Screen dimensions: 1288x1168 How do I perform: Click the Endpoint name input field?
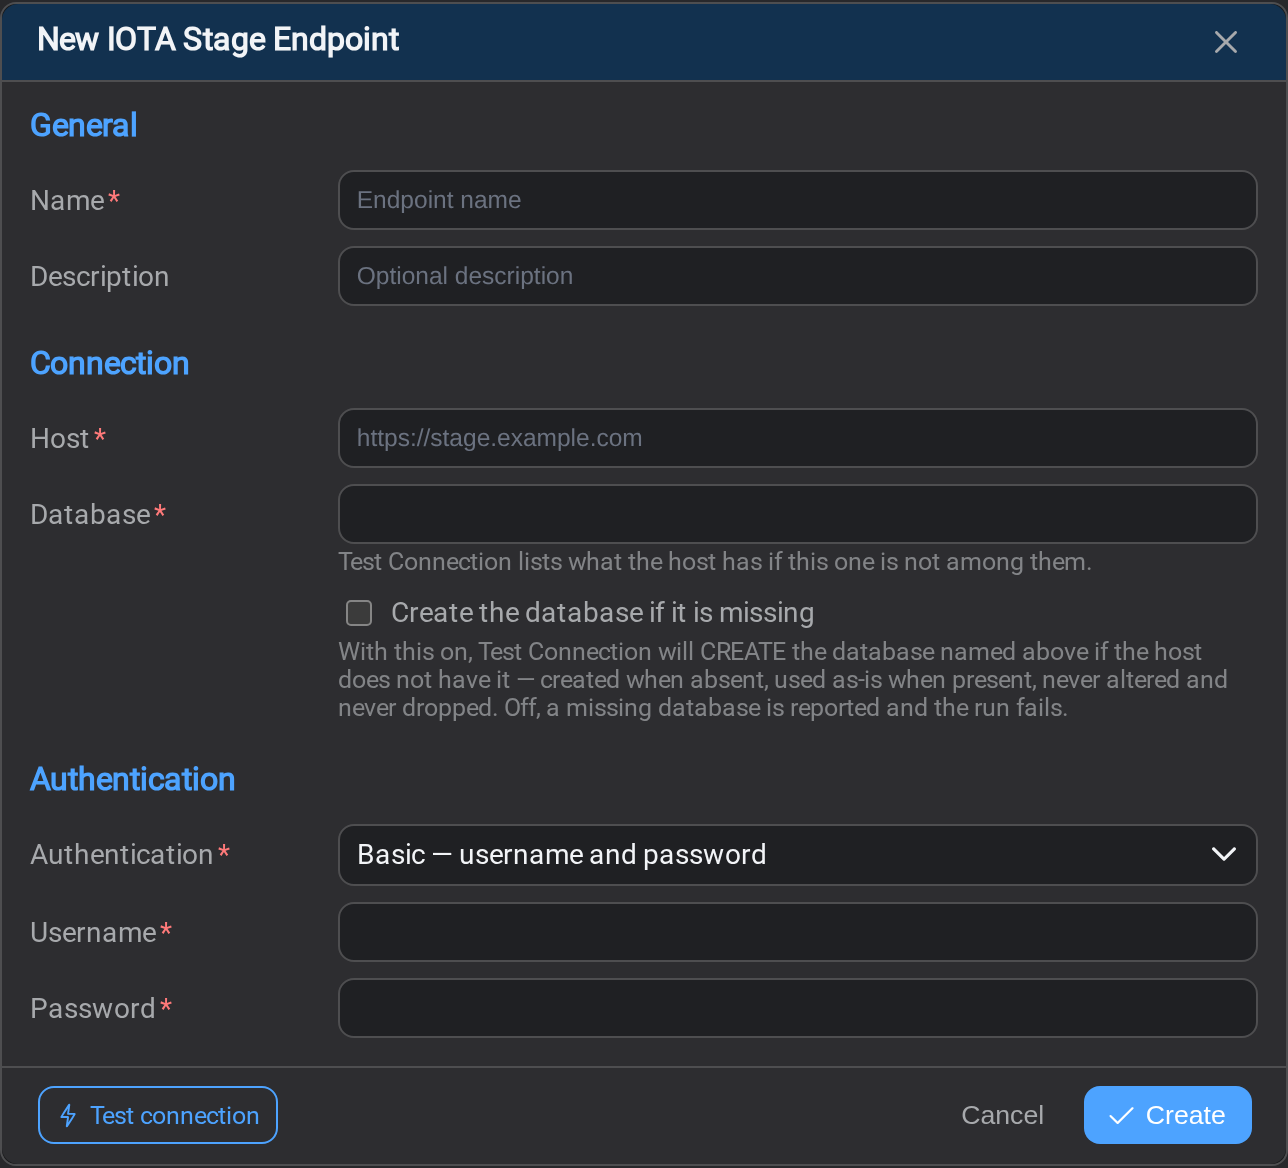[797, 200]
